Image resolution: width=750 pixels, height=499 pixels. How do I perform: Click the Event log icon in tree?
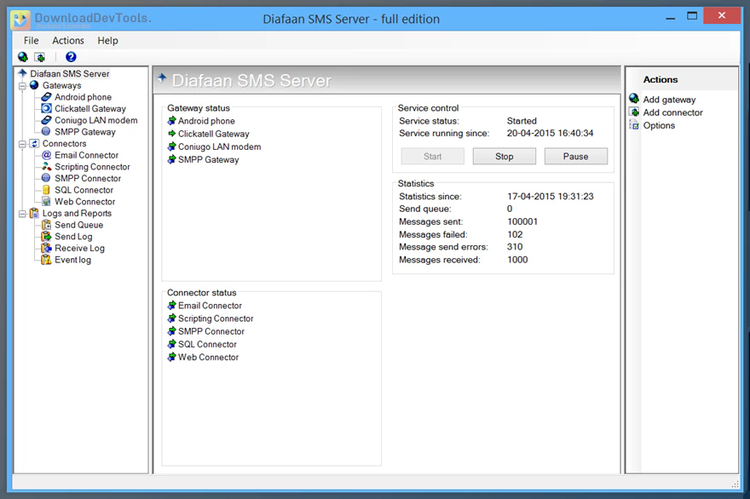46,260
